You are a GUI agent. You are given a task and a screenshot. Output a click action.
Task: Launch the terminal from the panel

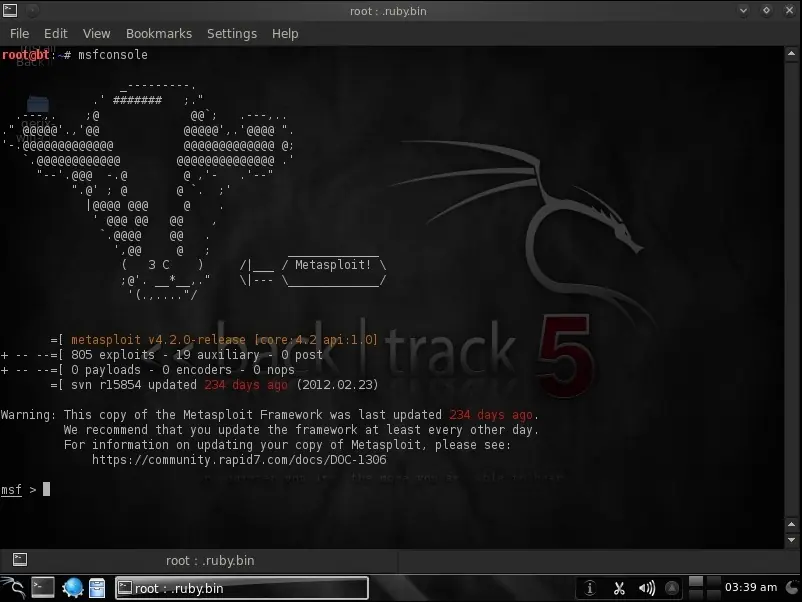pyautogui.click(x=43, y=588)
